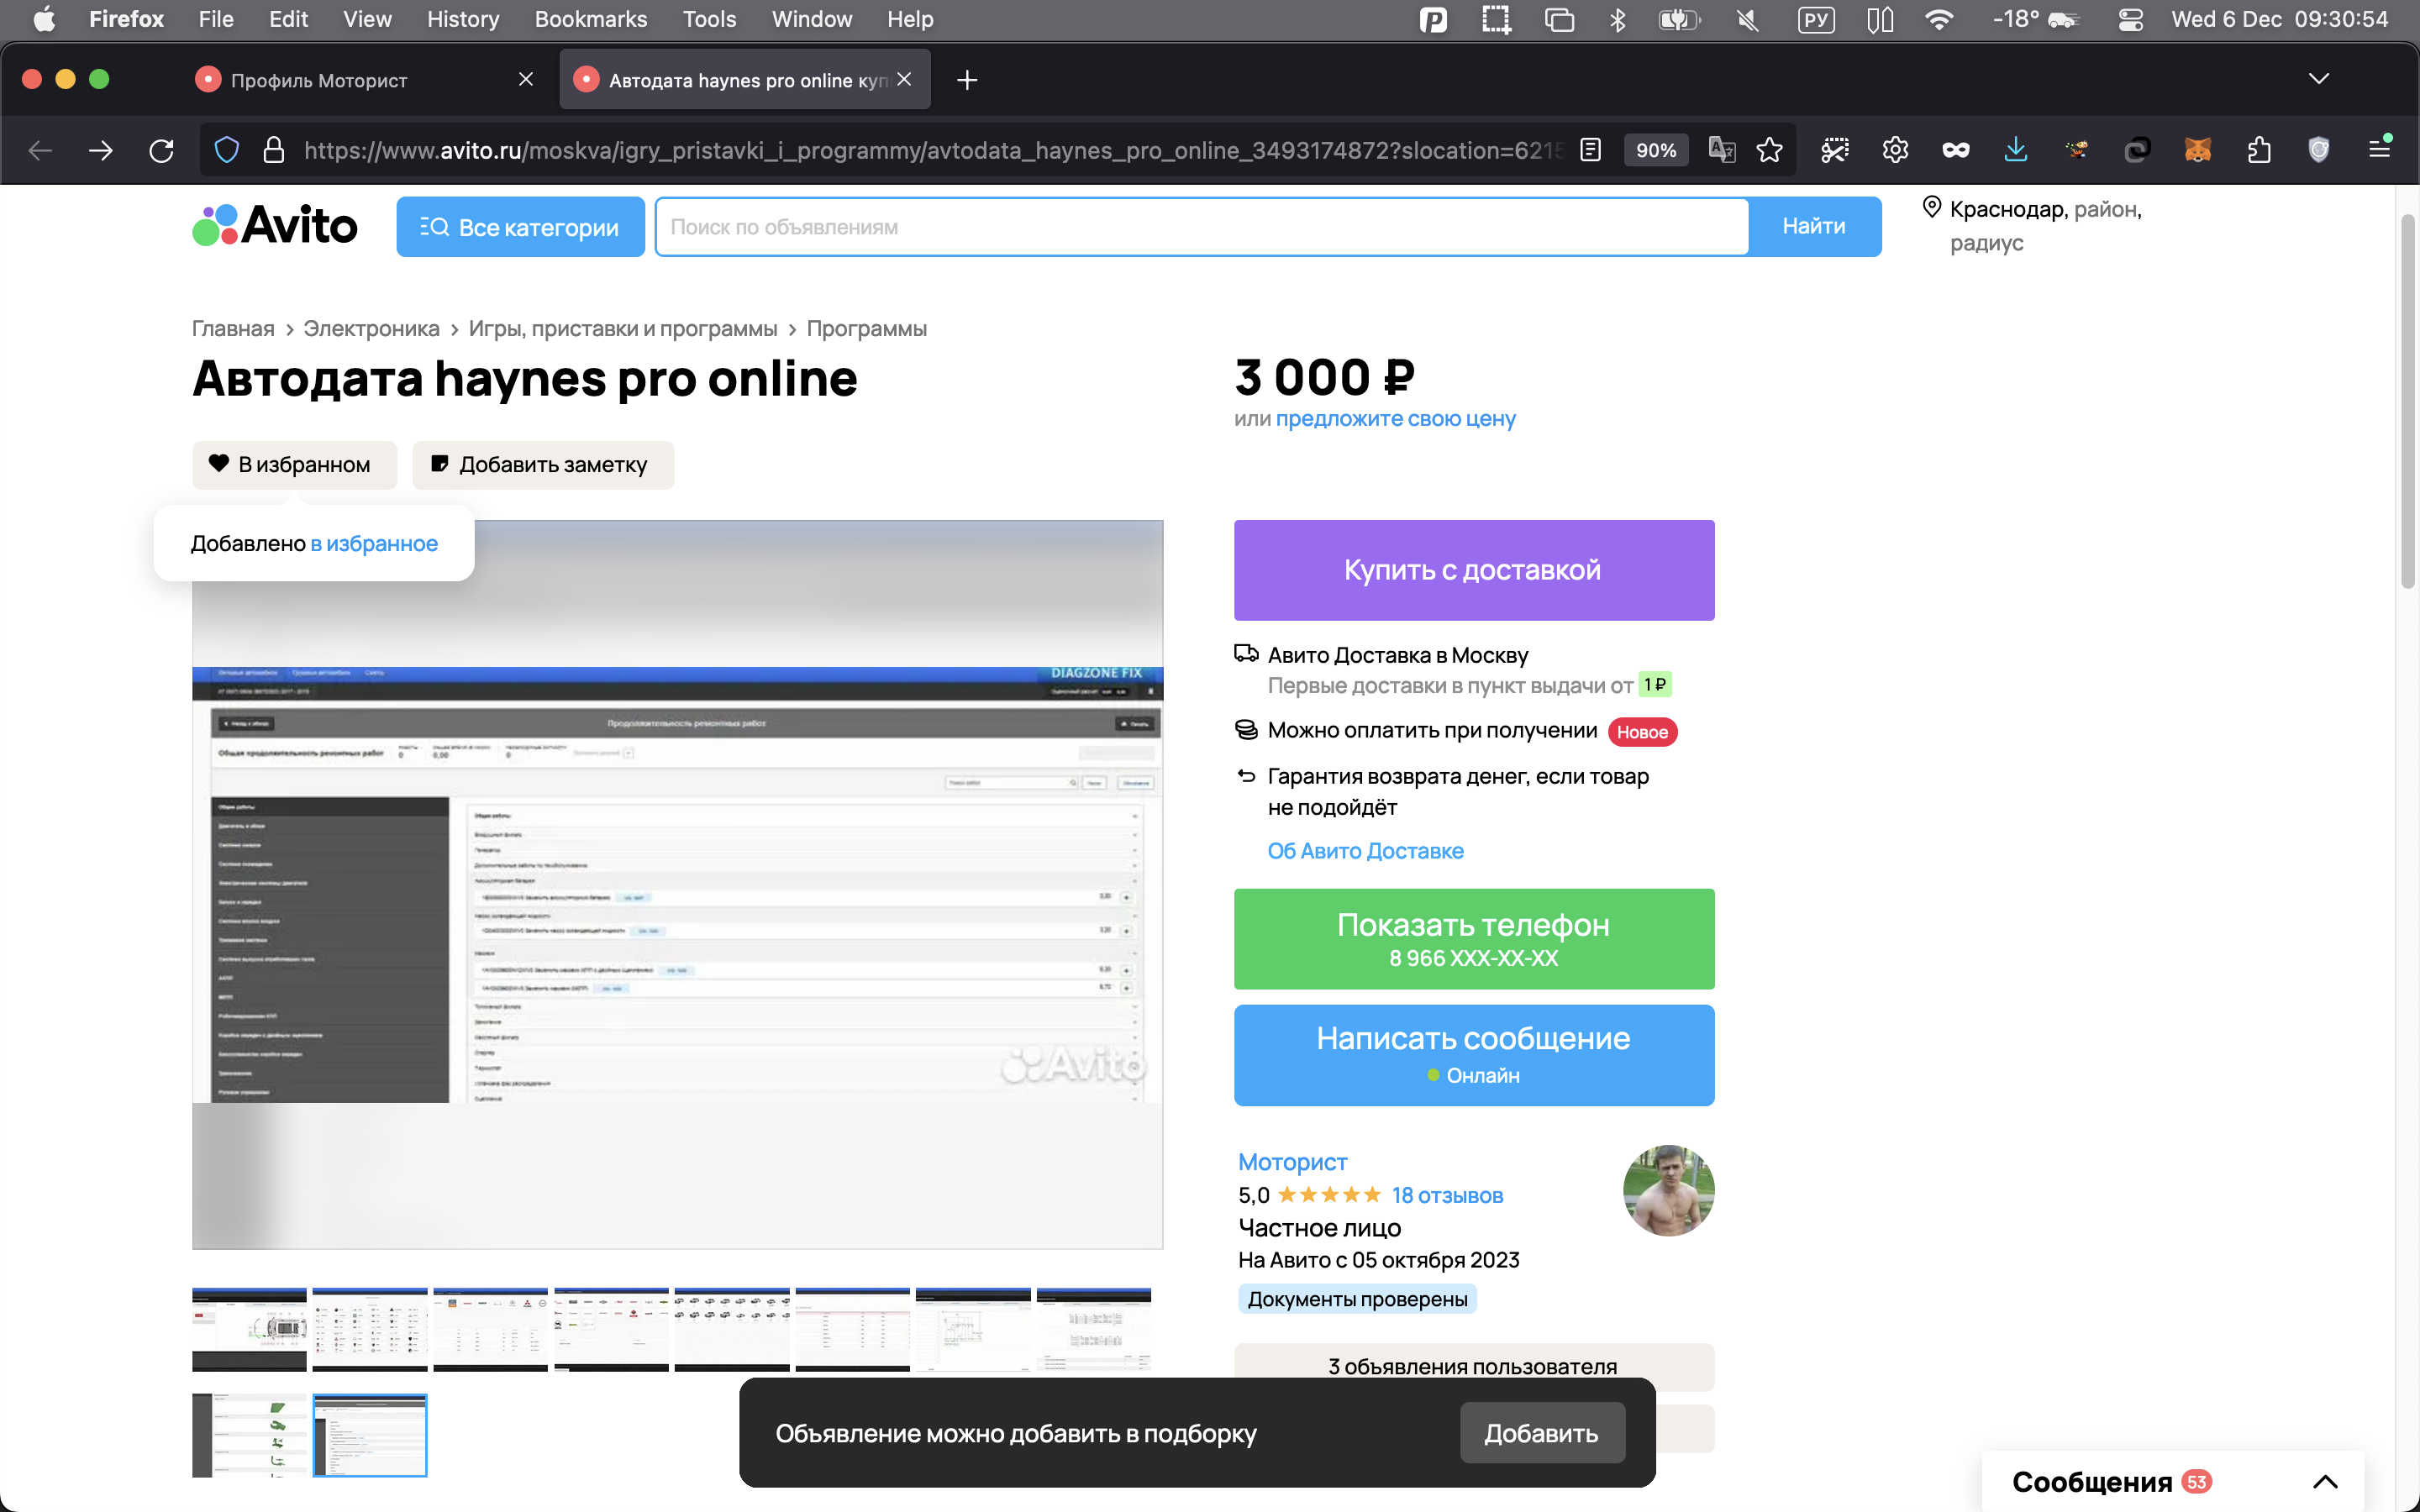
Task: Toggle macOS Control Center icon
Action: coord(2130,19)
